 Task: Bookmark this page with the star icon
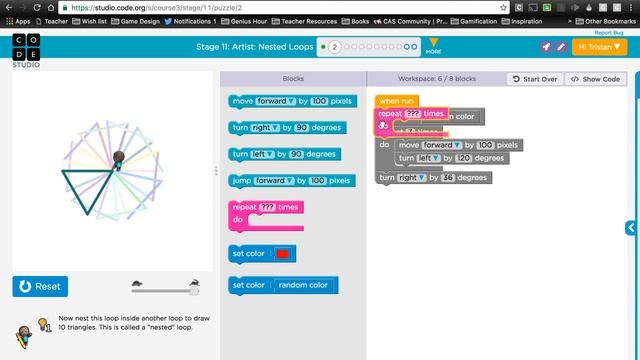[503, 7]
